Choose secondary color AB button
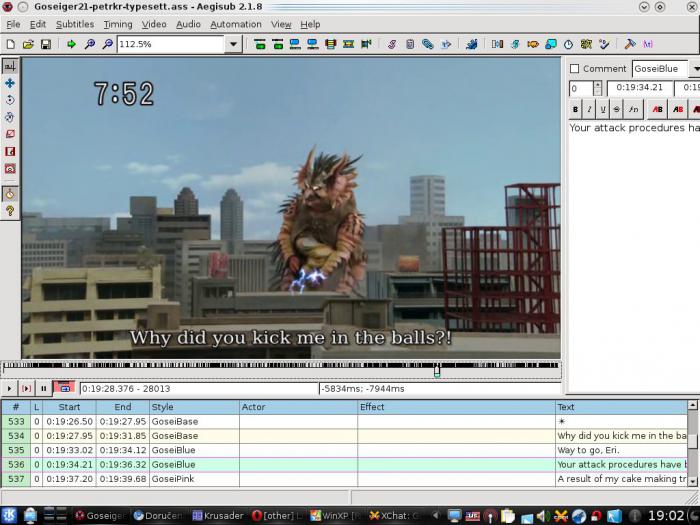This screenshot has width=700, height=525. (678, 109)
